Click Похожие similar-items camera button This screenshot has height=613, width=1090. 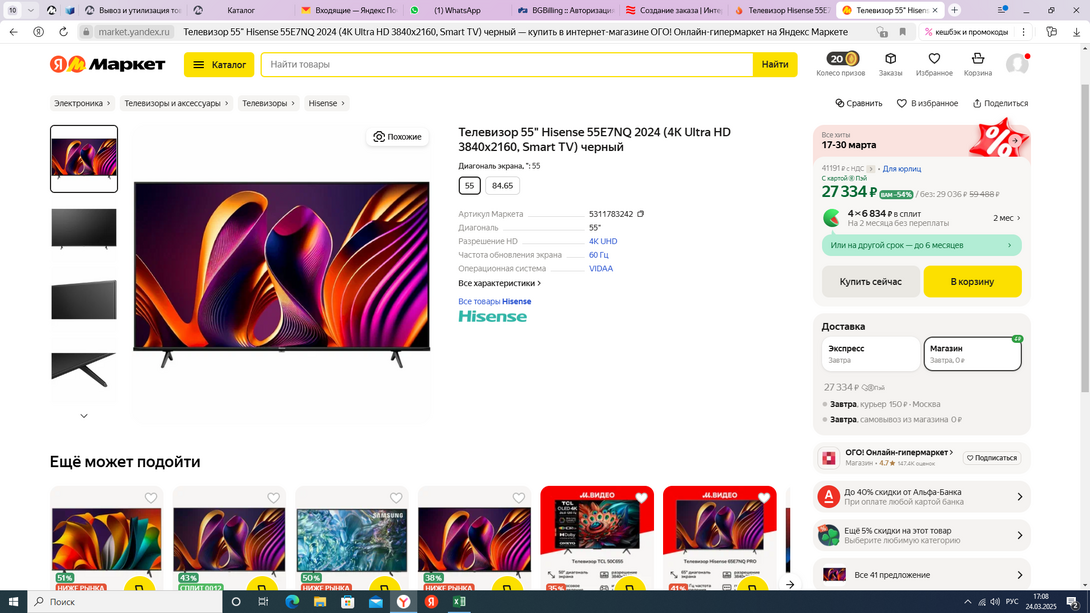click(398, 136)
